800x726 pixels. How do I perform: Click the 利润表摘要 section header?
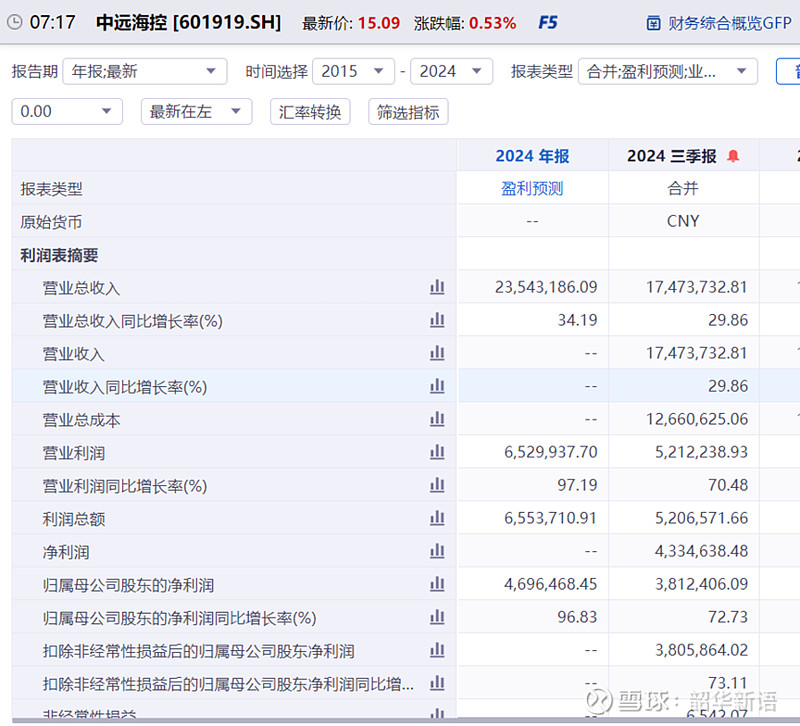coord(59,255)
